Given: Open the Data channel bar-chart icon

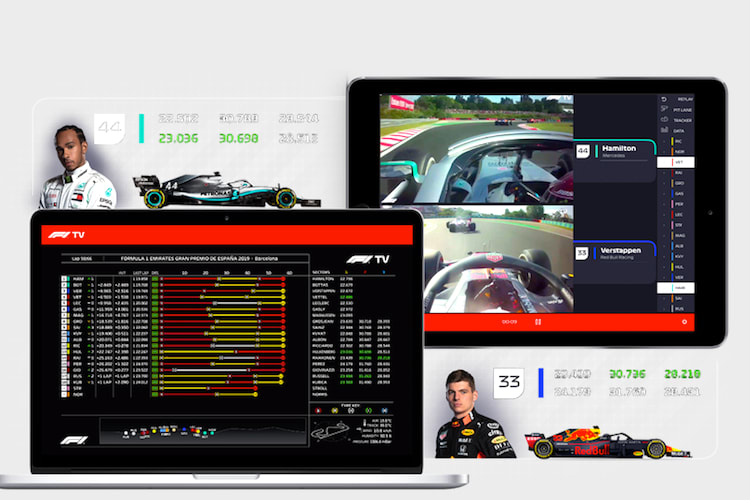Looking at the screenshot, I should click(x=664, y=130).
